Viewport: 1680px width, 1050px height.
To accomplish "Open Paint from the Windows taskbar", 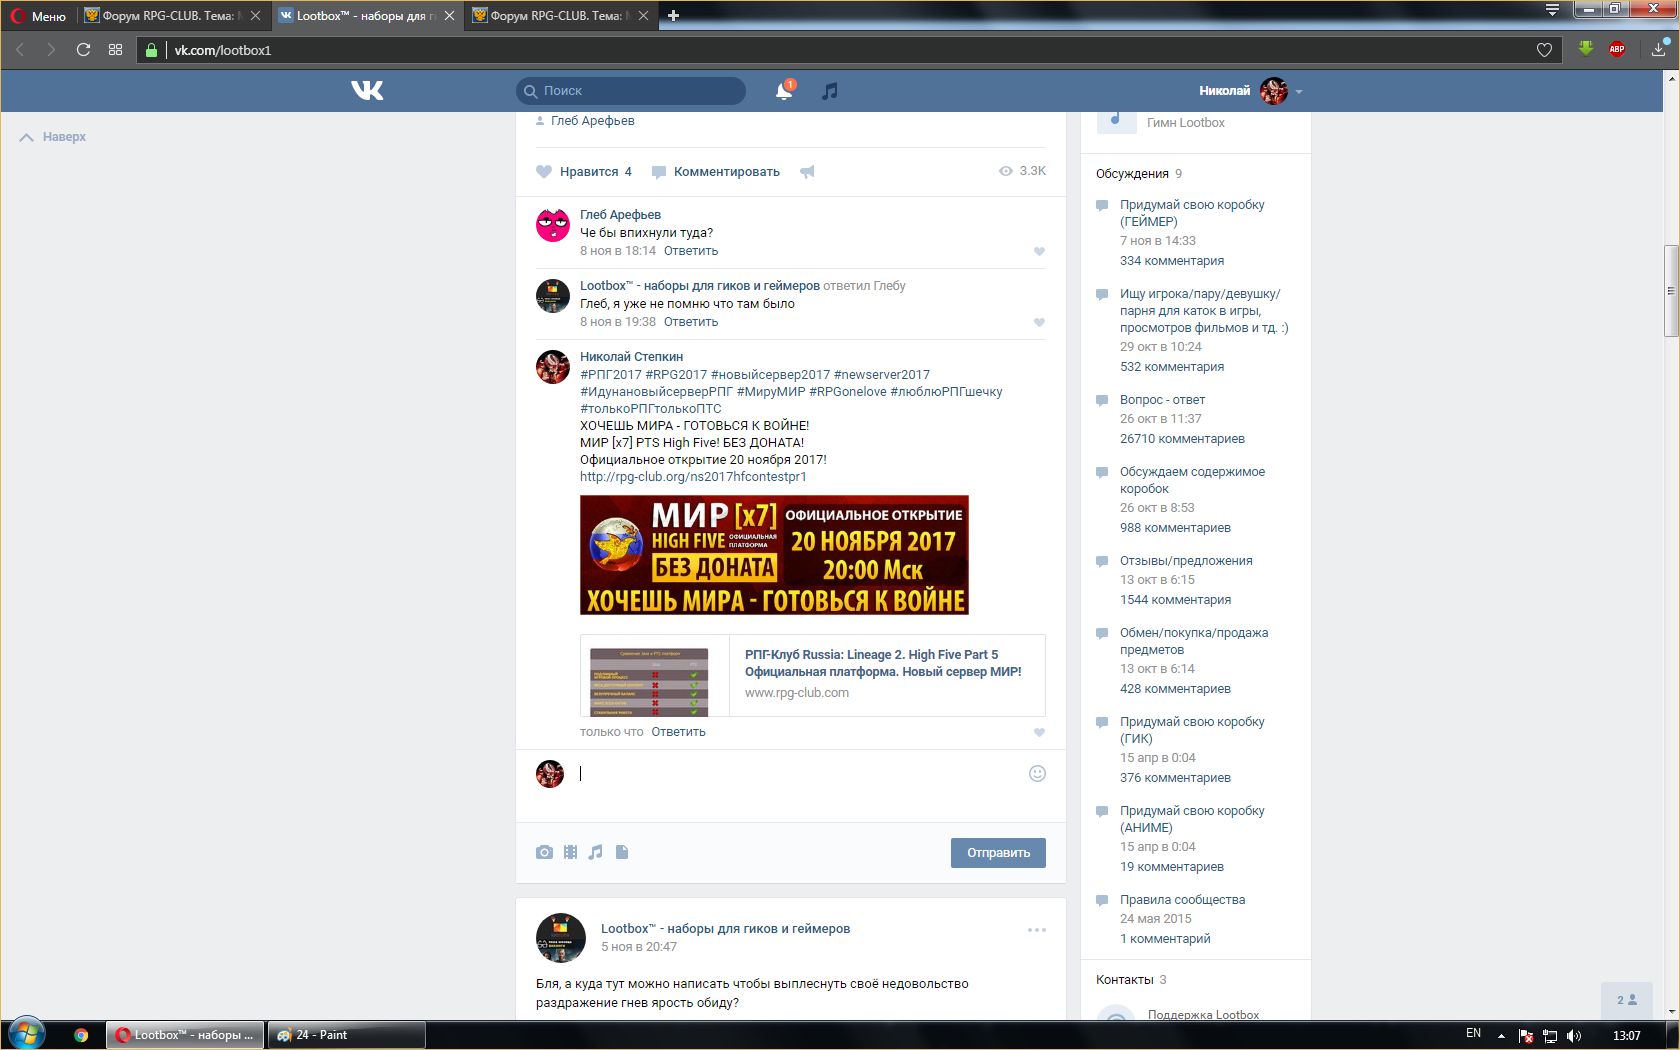I will 345,1035.
